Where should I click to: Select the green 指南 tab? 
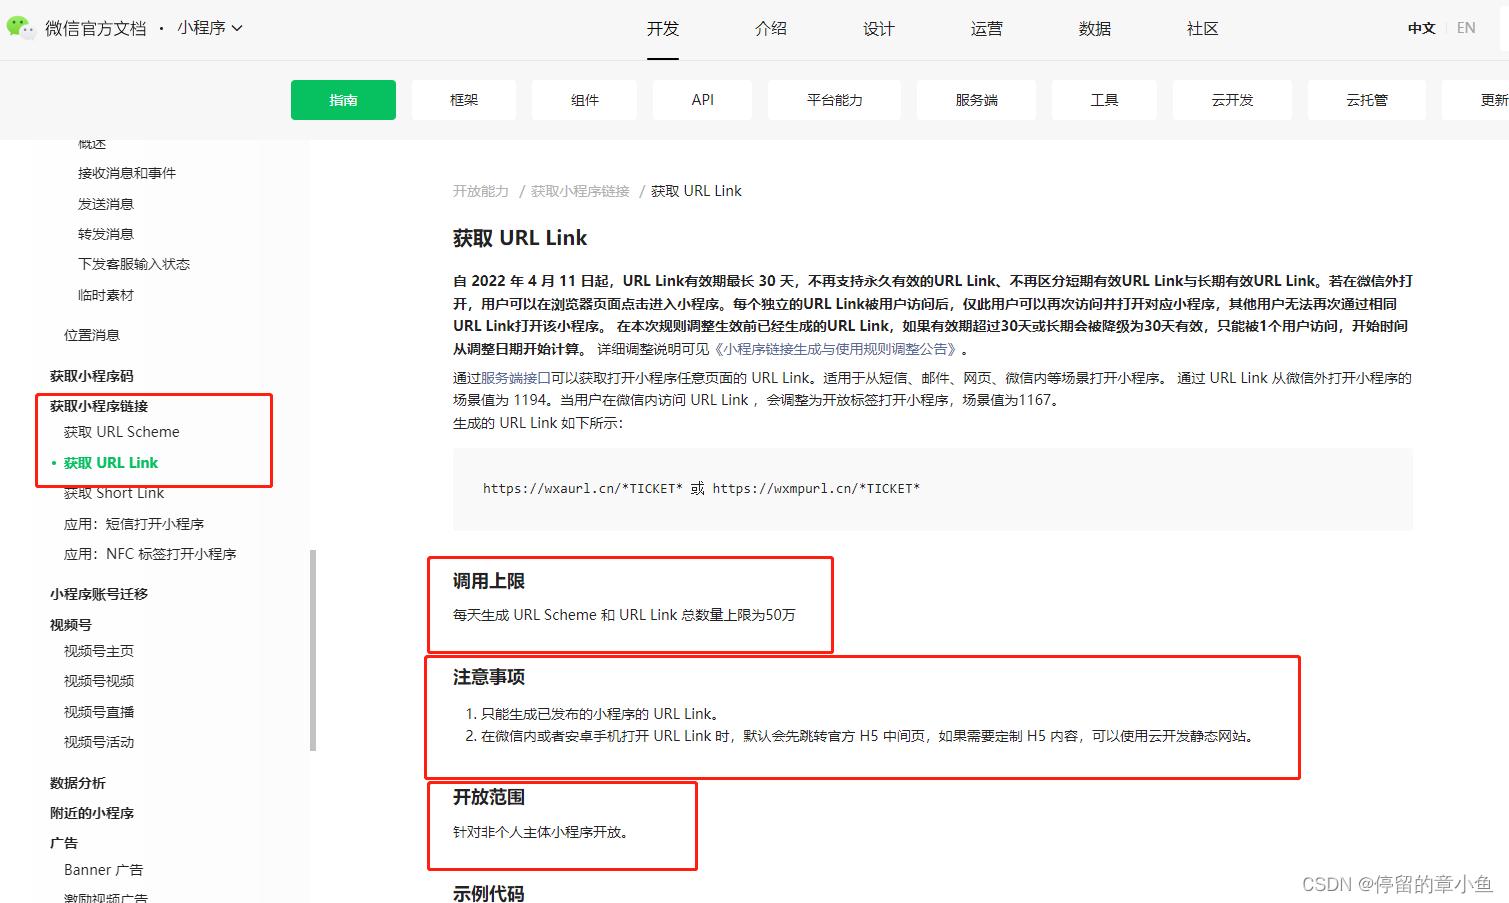click(x=343, y=100)
